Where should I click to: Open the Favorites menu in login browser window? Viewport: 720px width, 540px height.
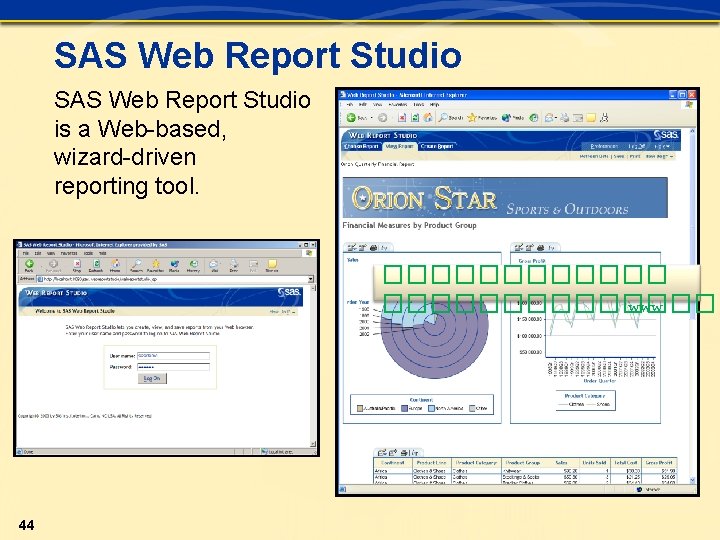coord(69,253)
